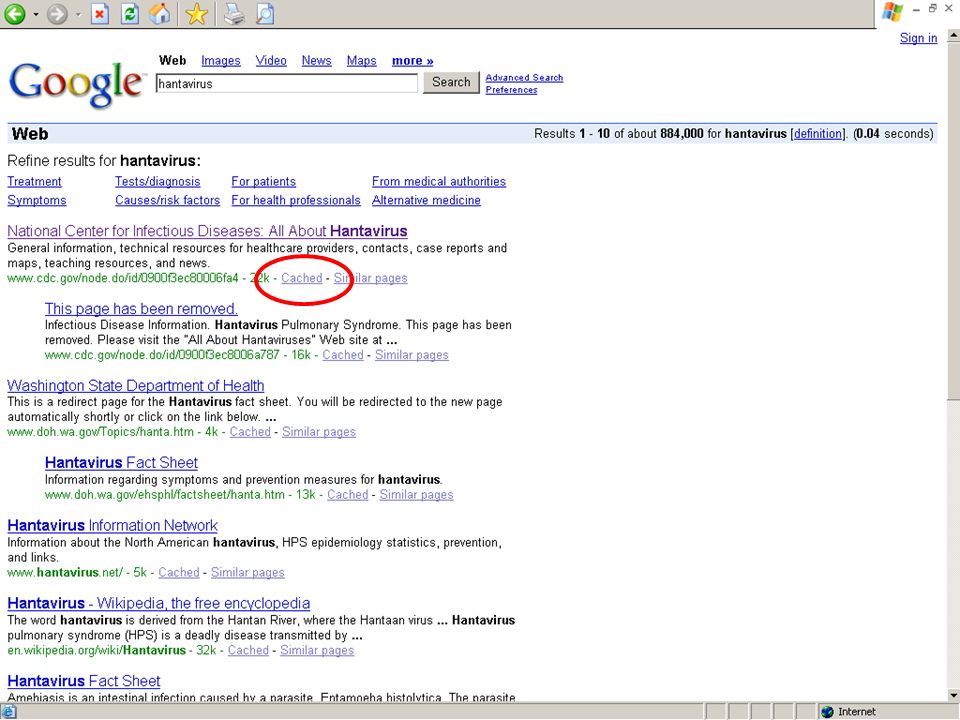Click the page icon at status bar left
This screenshot has height=720, width=960.
pyautogui.click(x=7, y=712)
